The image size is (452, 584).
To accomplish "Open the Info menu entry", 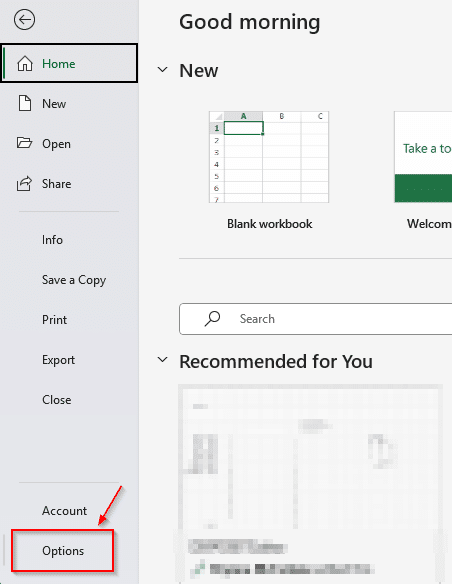I will pyautogui.click(x=52, y=240).
